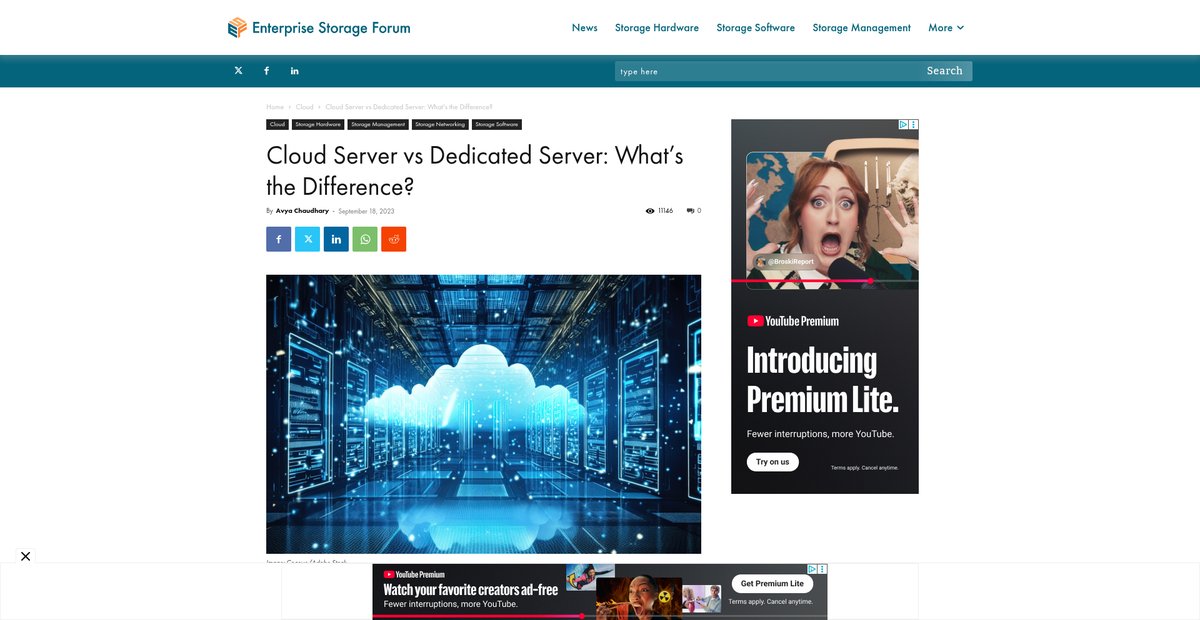The height and width of the screenshot is (620, 1200).
Task: Go to Home breadcrumb link
Action: [x=275, y=107]
